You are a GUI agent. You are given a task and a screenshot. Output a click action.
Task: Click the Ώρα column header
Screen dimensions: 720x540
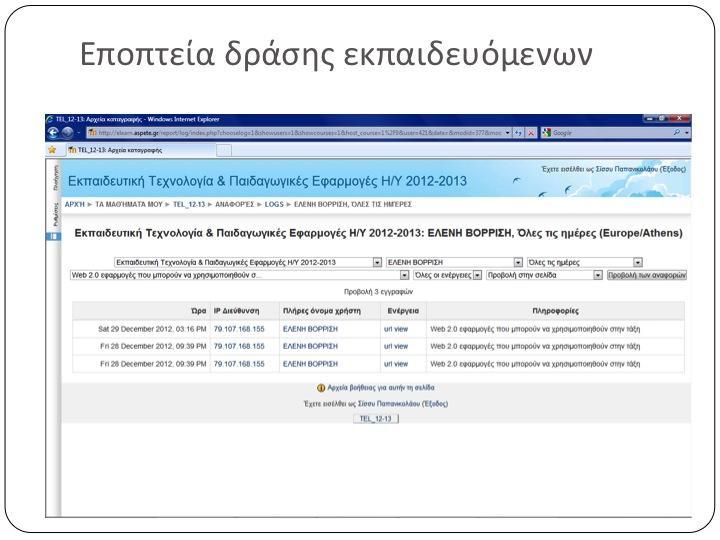click(198, 311)
